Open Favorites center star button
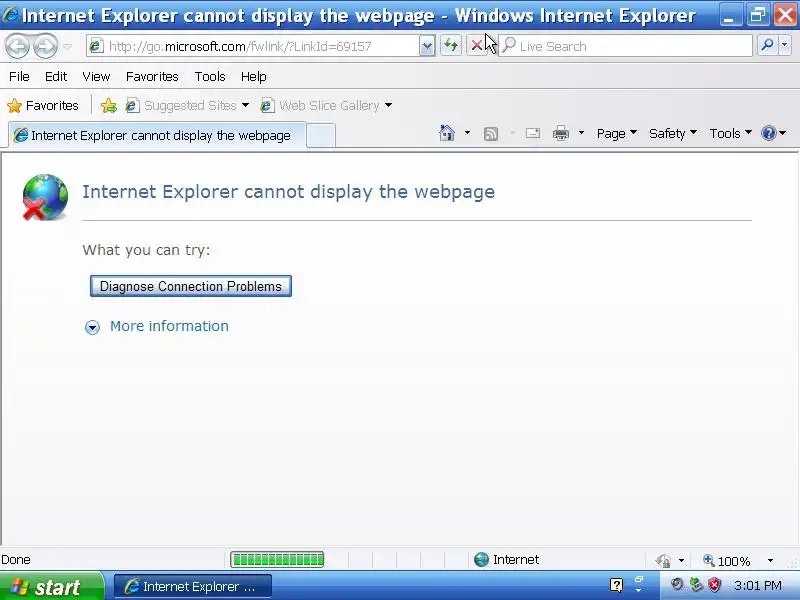The image size is (800, 600). tap(43, 106)
